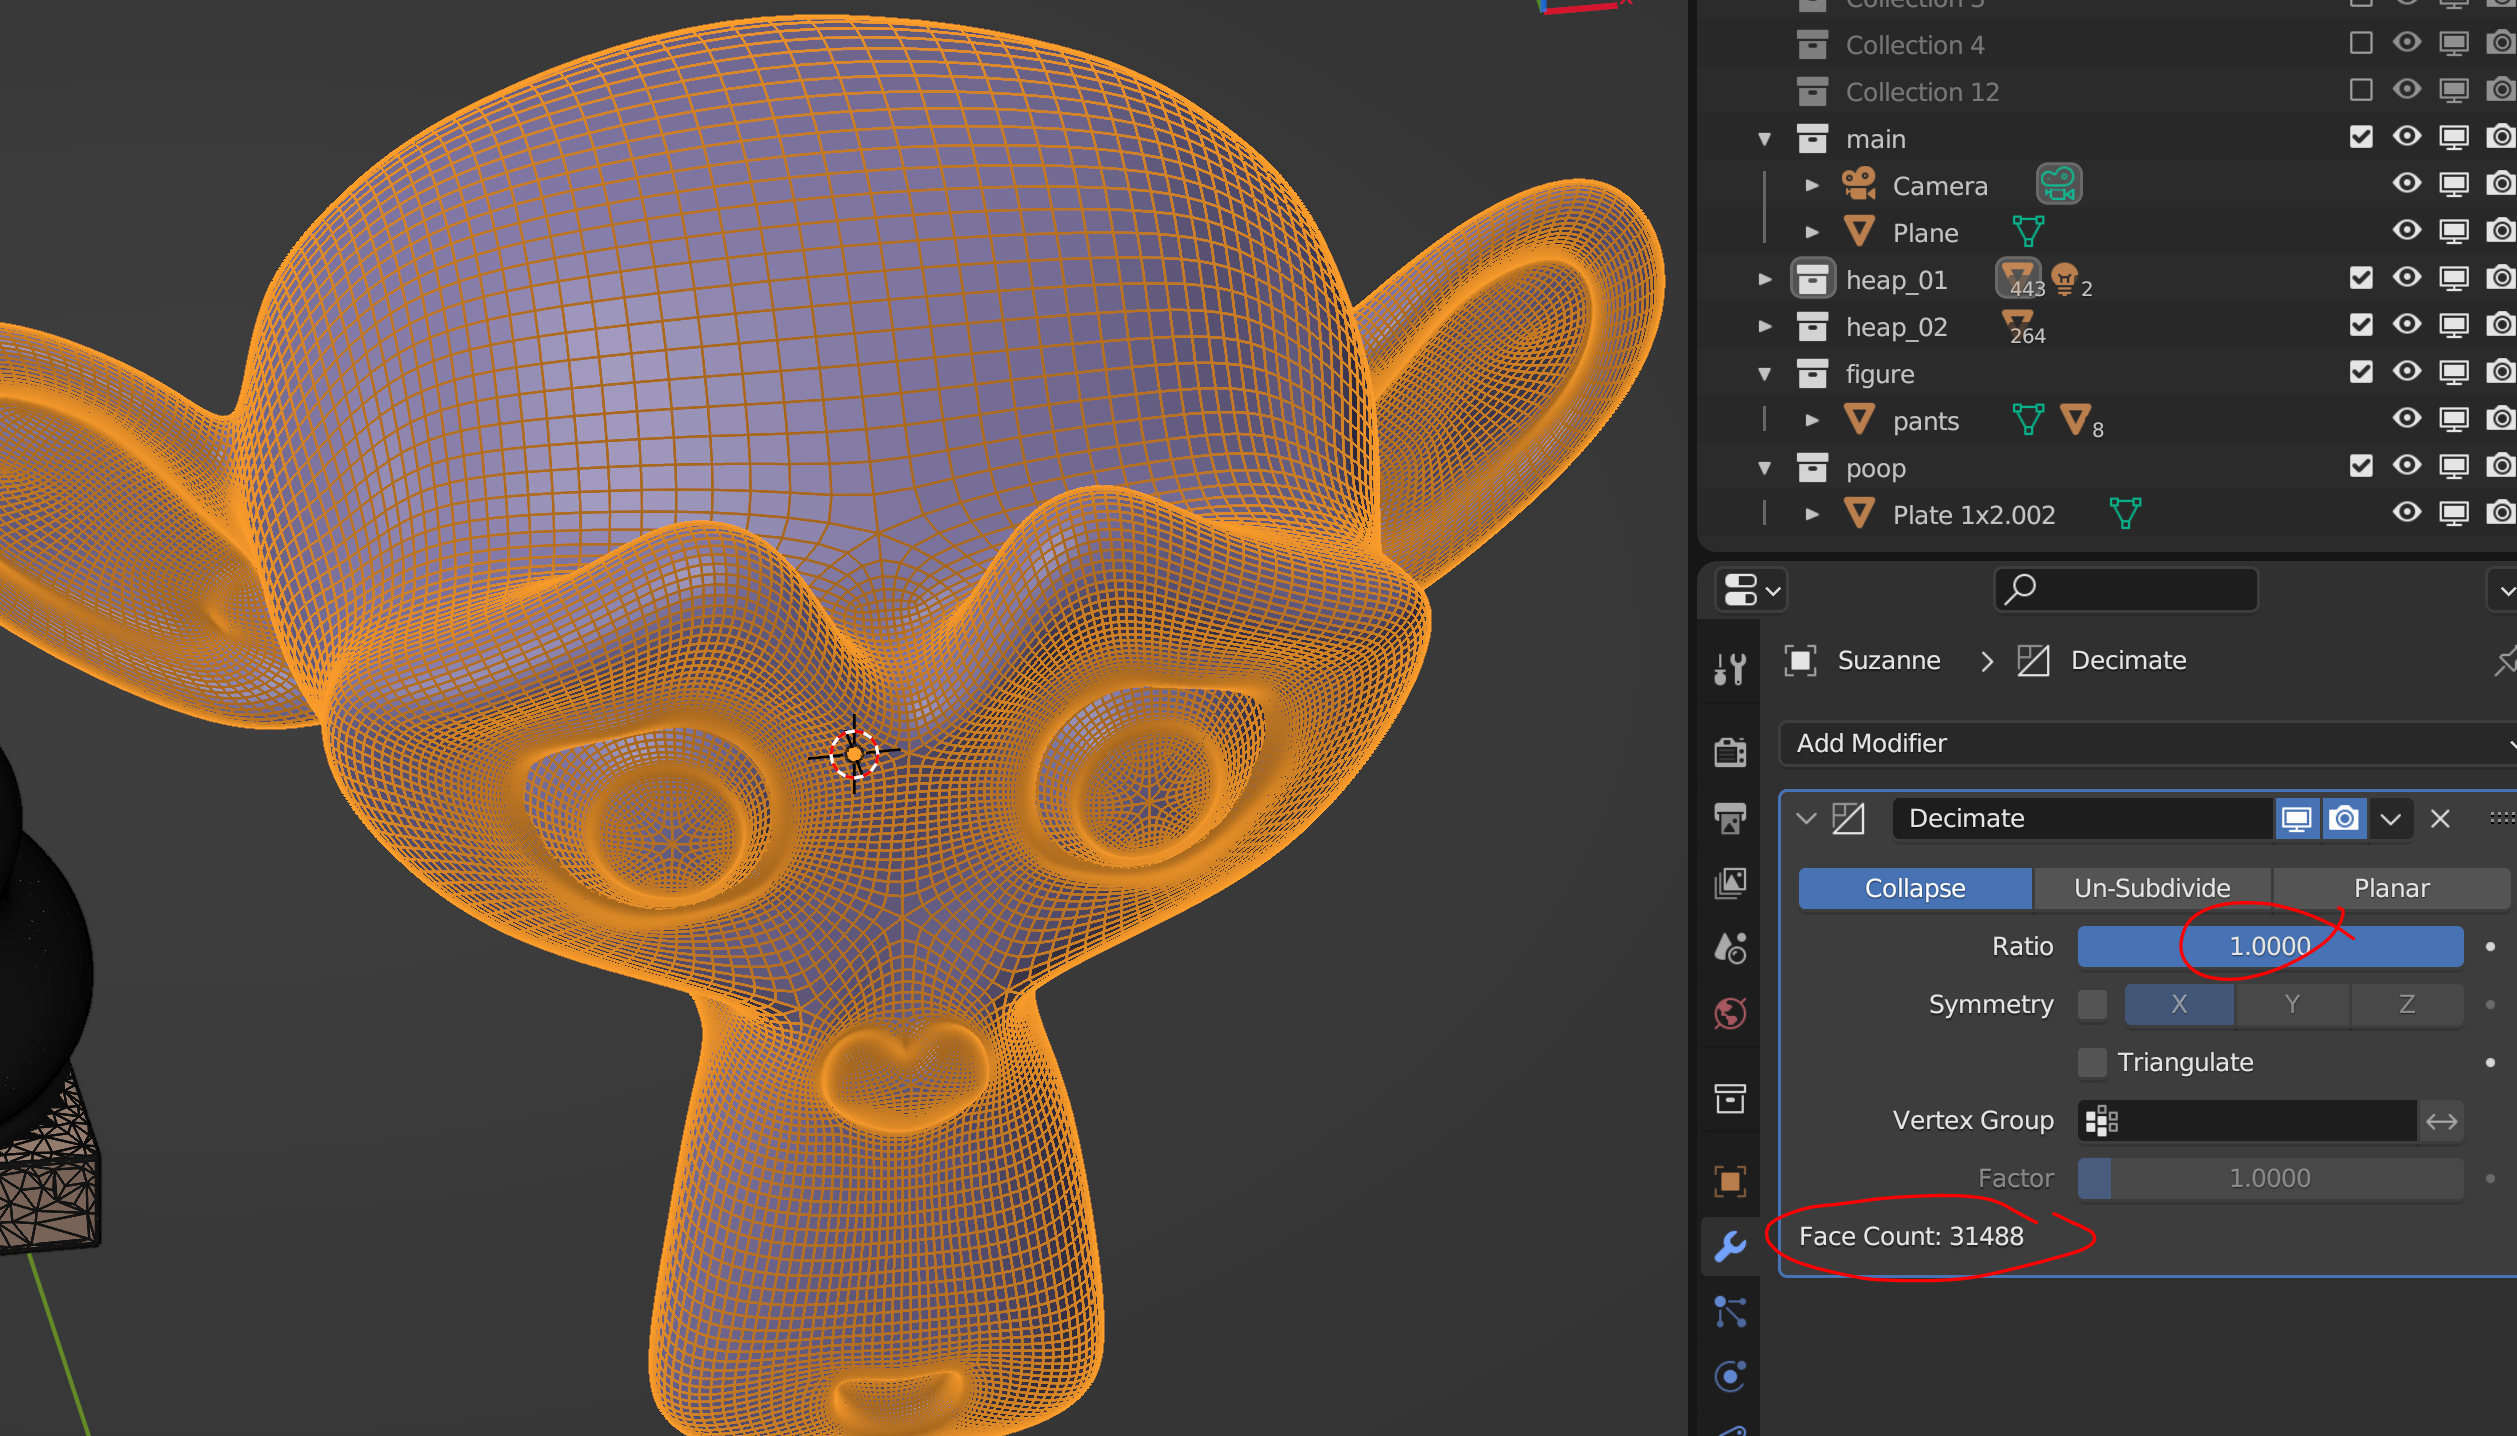Open the properties editor type dropdown
Viewport: 2517px width, 1436px height.
point(1751,590)
